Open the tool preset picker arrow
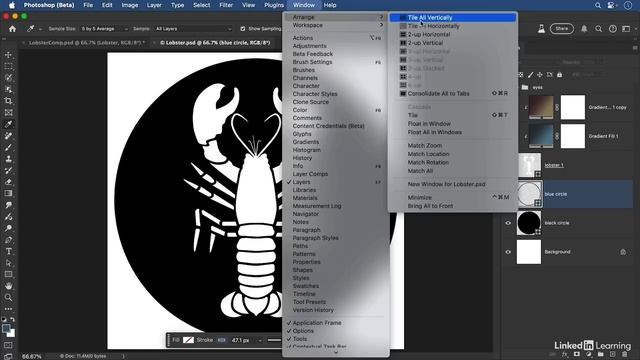 tap(40, 29)
